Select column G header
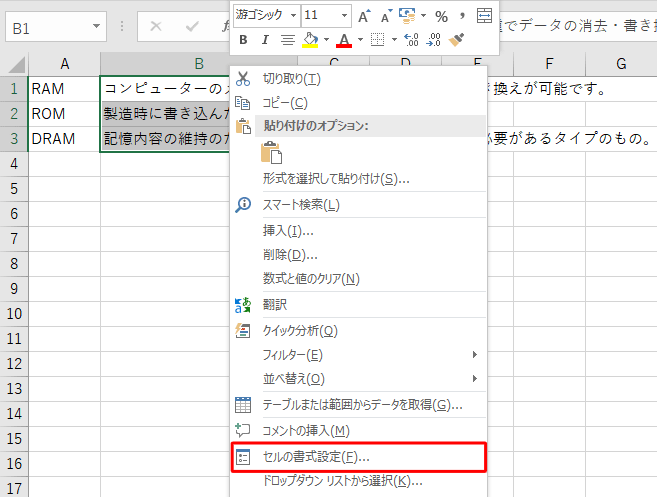 [x=621, y=64]
